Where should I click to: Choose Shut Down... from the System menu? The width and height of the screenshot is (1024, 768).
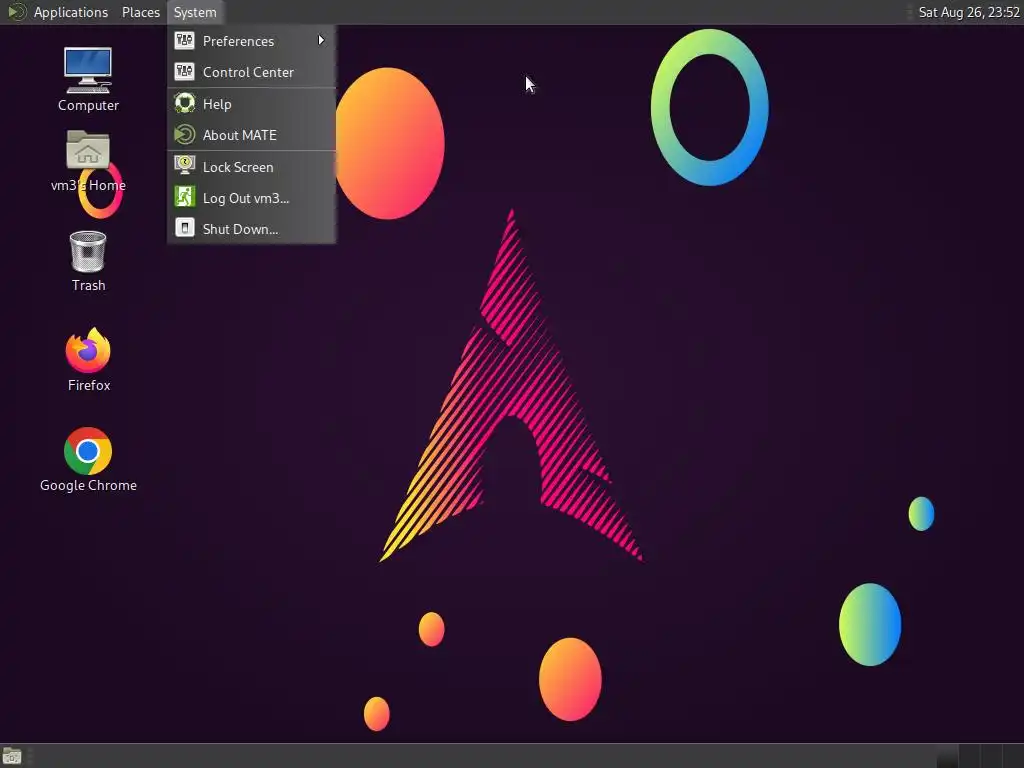[251, 229]
